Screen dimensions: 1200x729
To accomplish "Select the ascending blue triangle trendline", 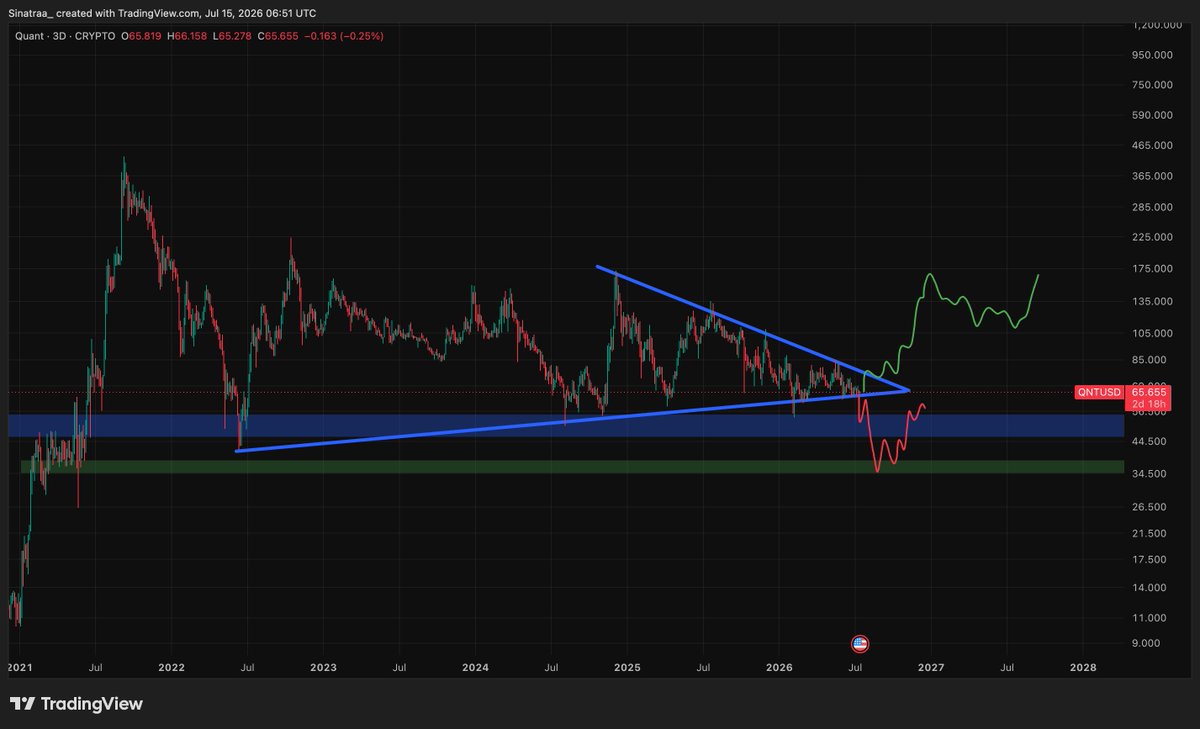I will (570, 421).
